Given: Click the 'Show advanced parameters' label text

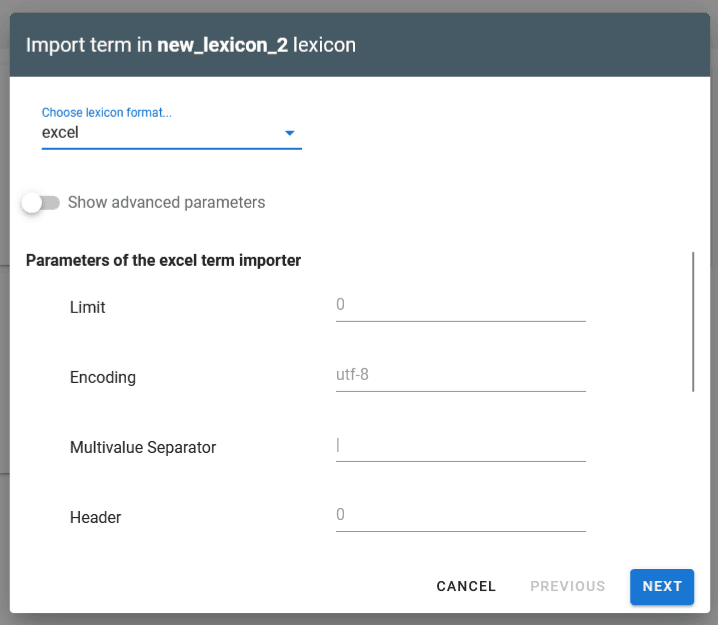Looking at the screenshot, I should (x=166, y=203).
